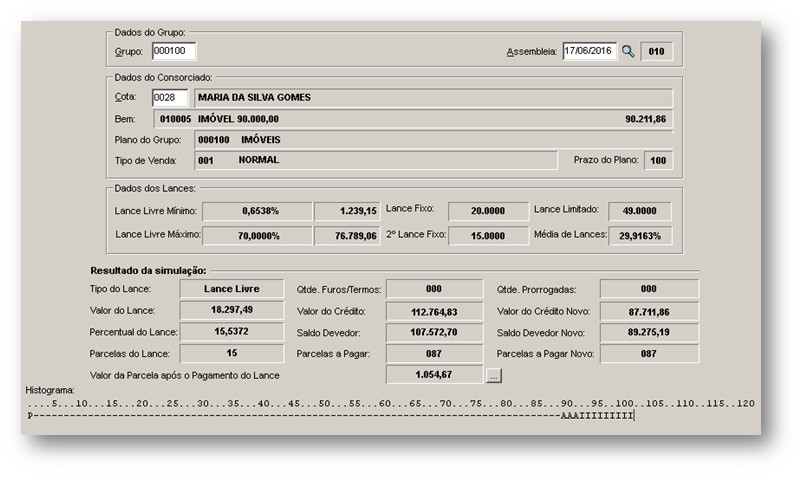The image size is (803, 477).
Task: Click the Dados do Consorciado group title
Action: pyautogui.click(x=163, y=77)
